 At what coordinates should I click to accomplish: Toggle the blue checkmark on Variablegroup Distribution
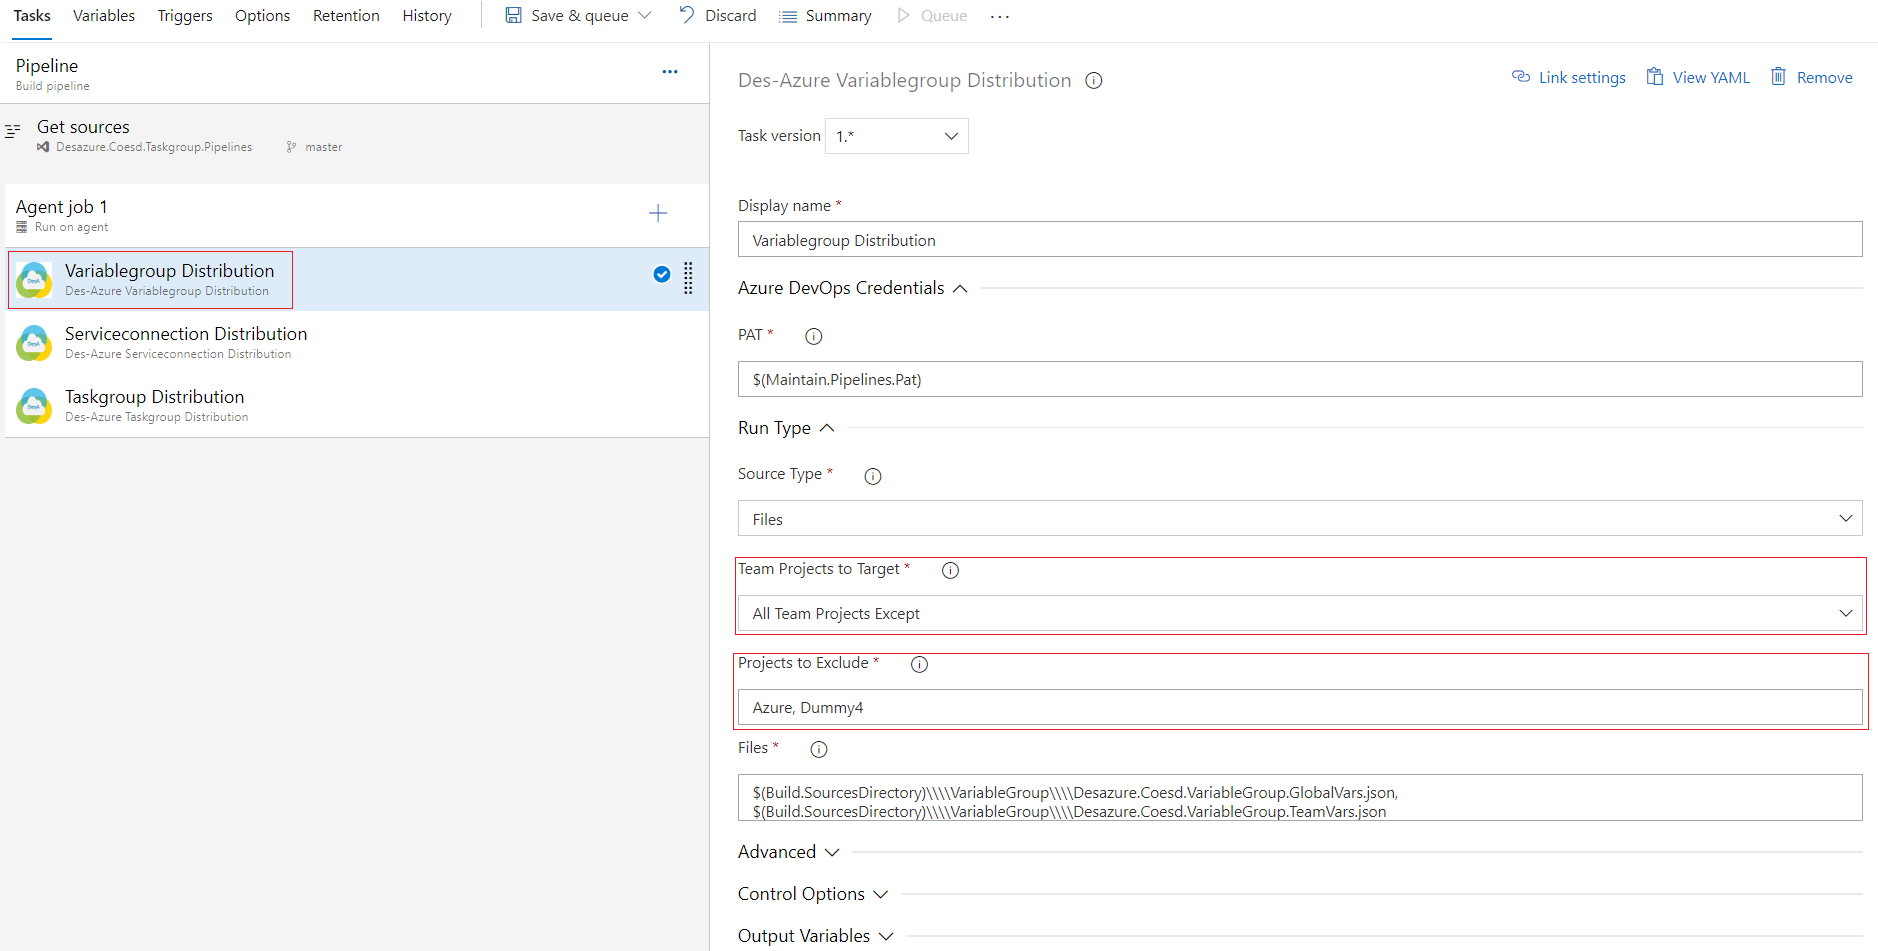click(661, 274)
